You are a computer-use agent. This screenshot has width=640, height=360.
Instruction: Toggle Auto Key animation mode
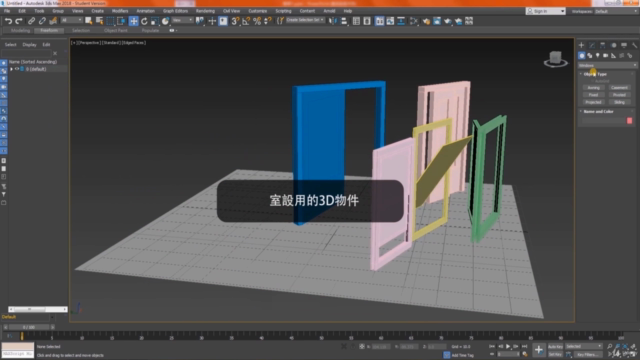pyautogui.click(x=555, y=347)
